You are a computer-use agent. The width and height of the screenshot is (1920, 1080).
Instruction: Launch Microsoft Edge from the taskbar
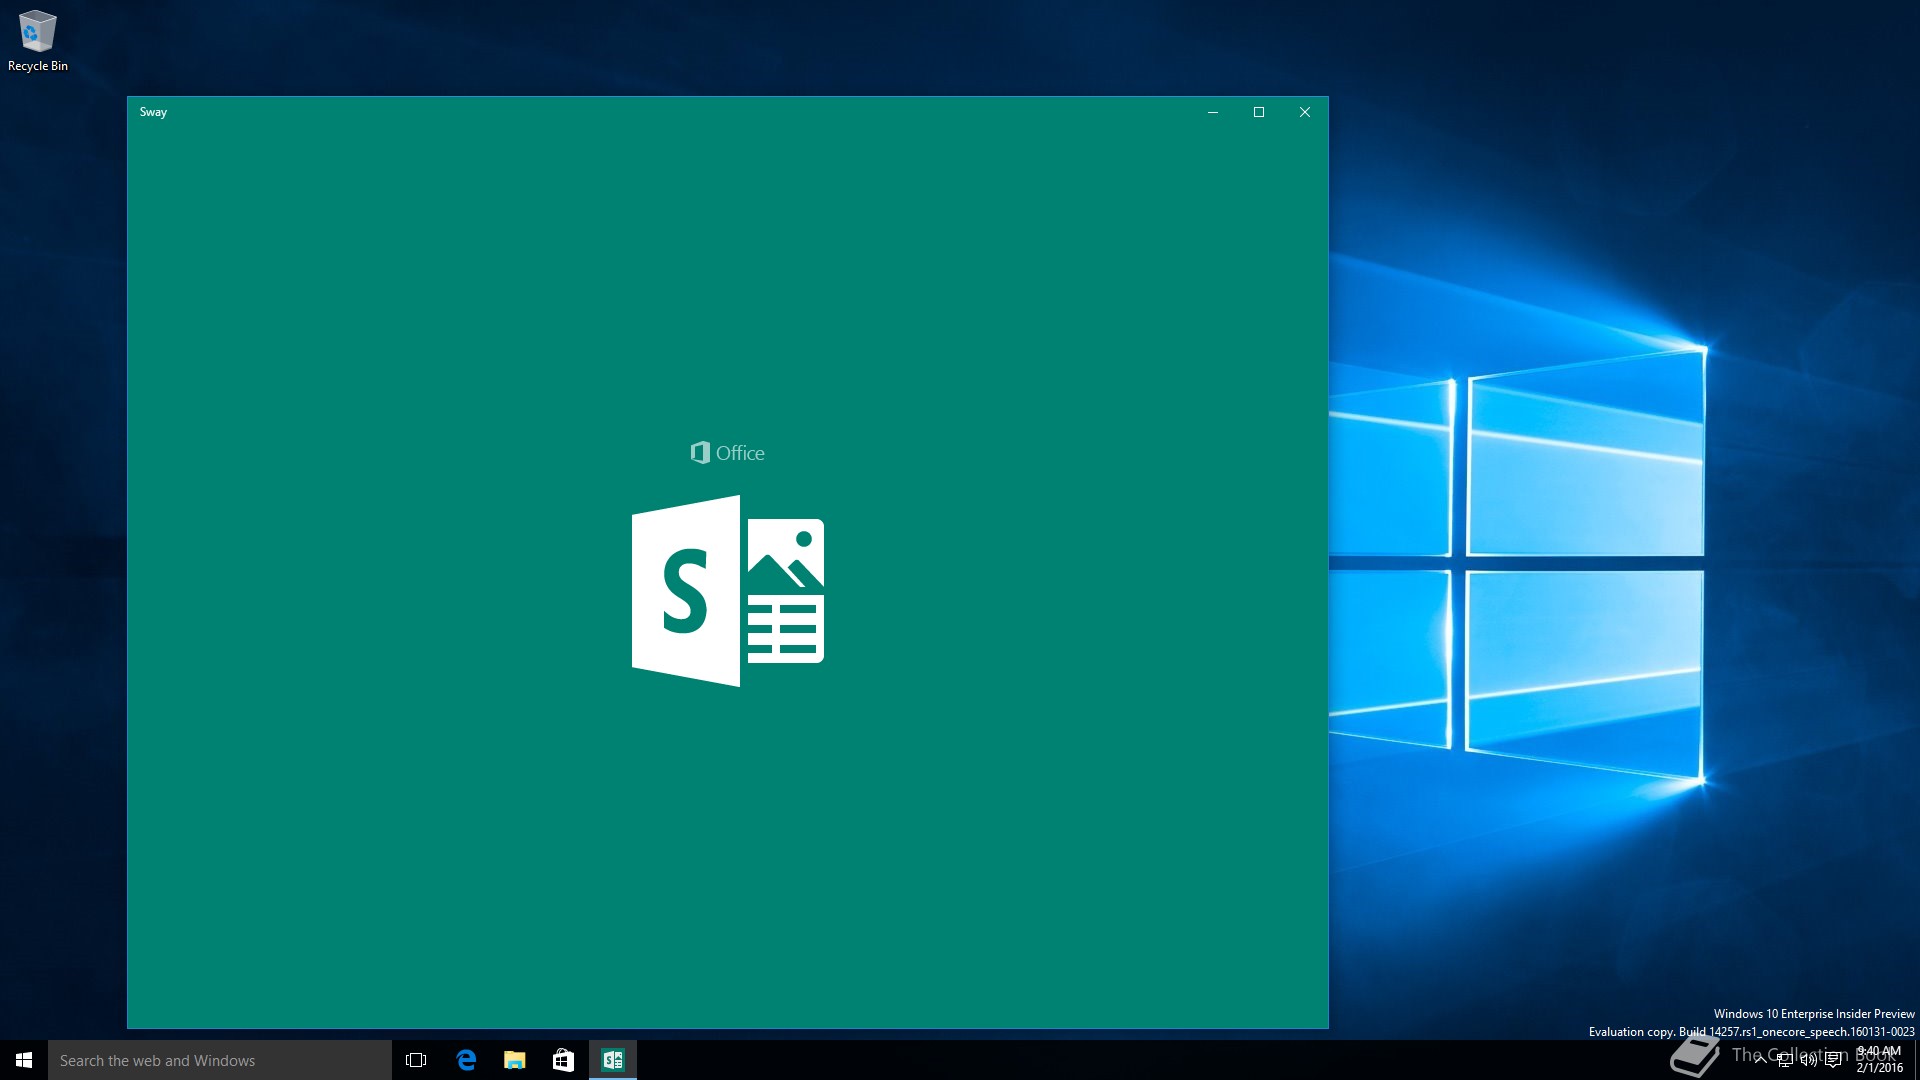(x=466, y=1060)
